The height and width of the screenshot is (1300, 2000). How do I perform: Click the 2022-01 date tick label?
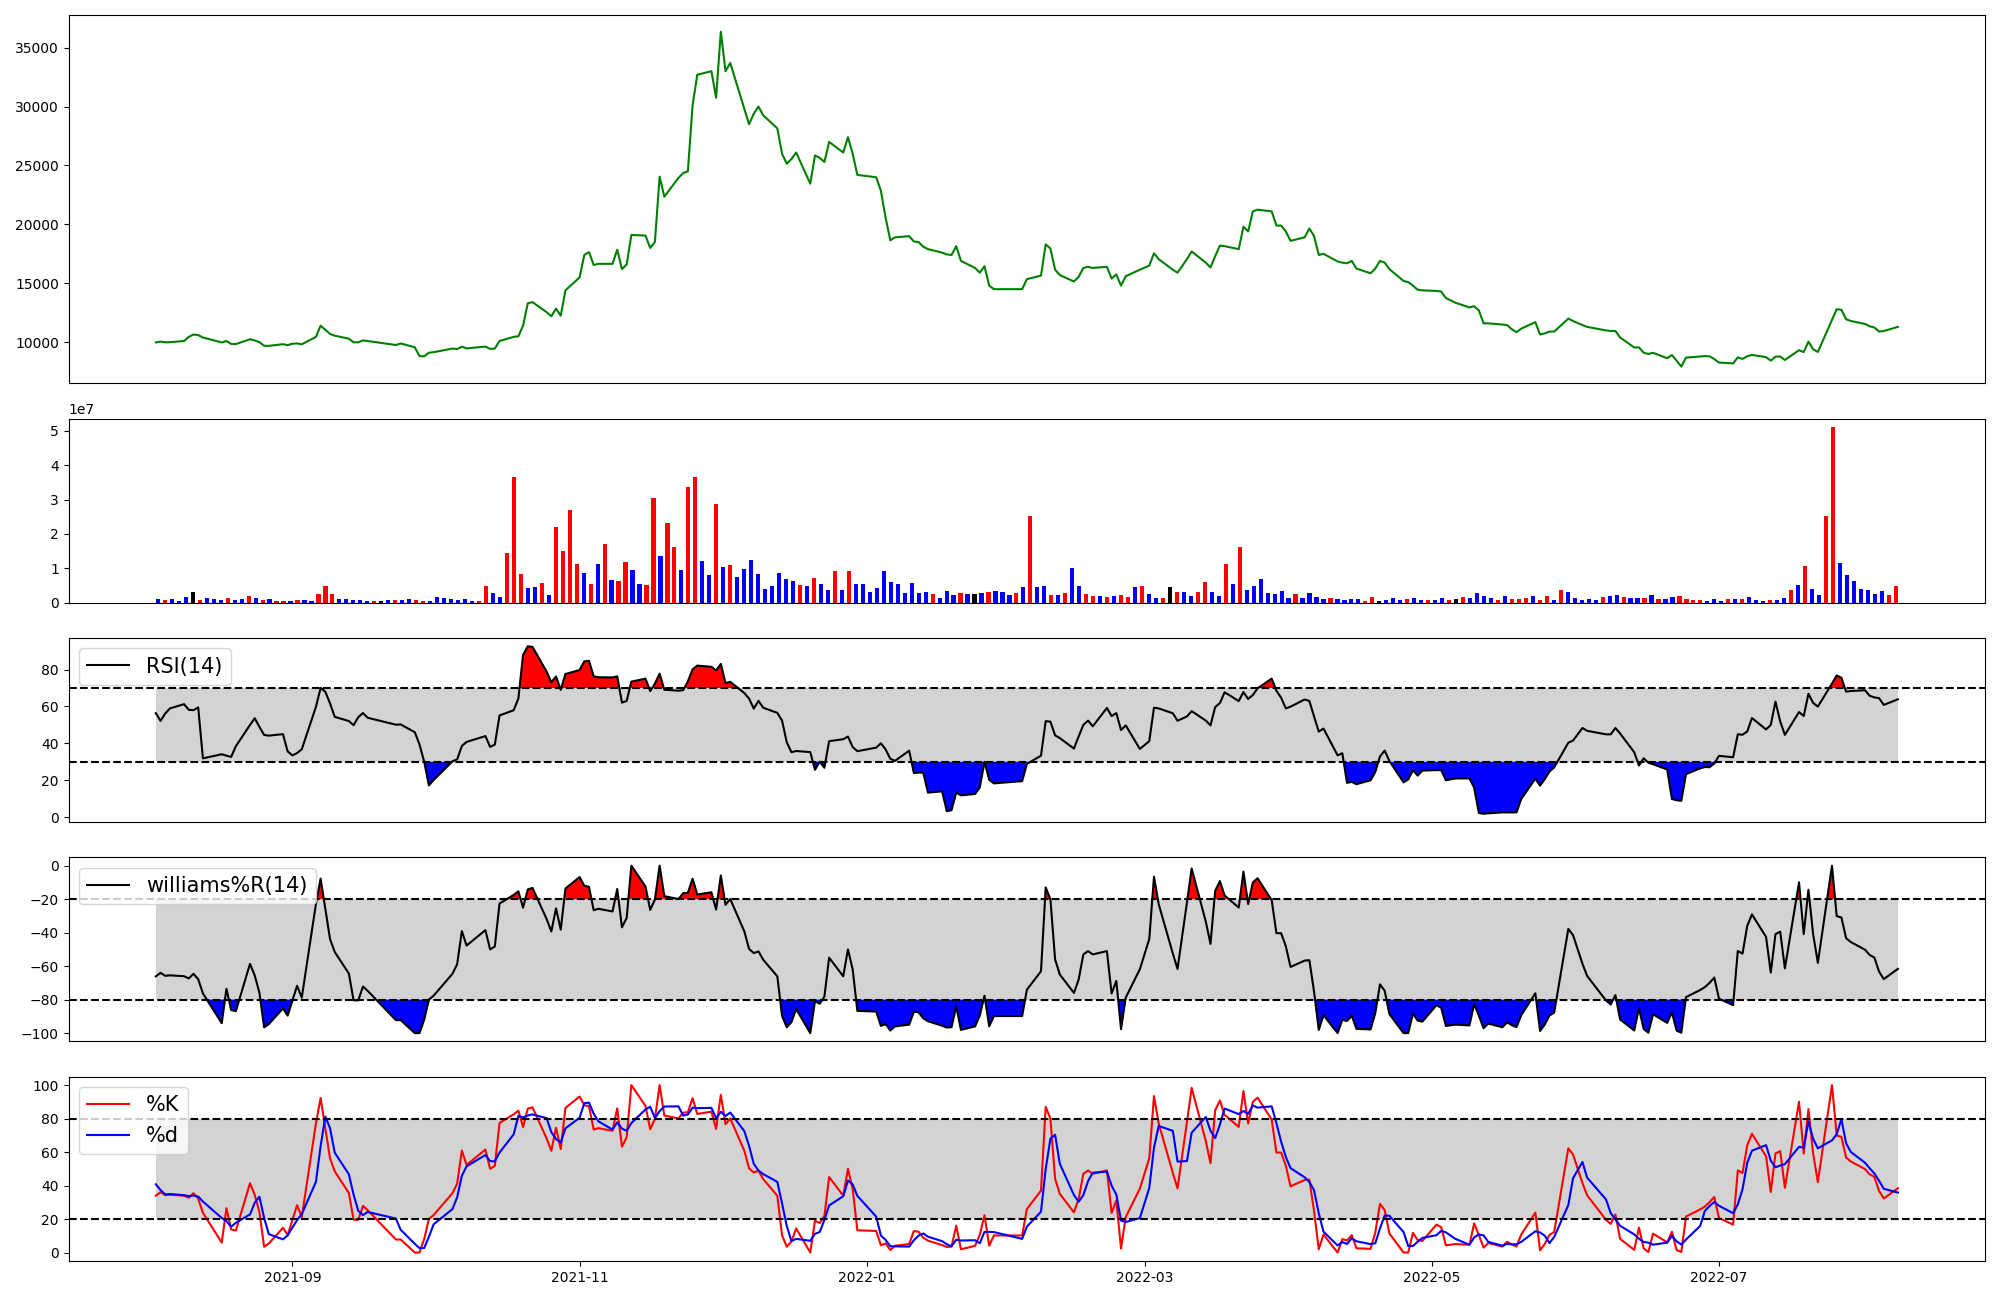pos(866,1277)
